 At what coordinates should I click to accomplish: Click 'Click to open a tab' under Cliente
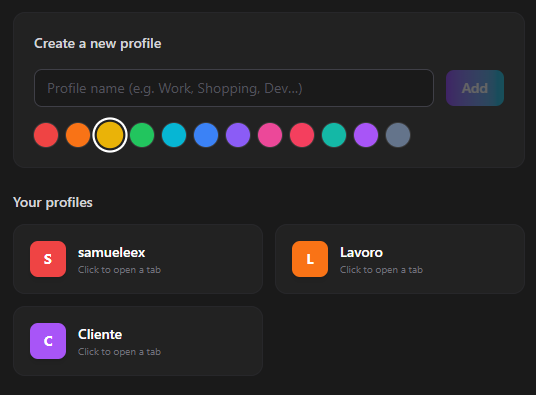119,352
